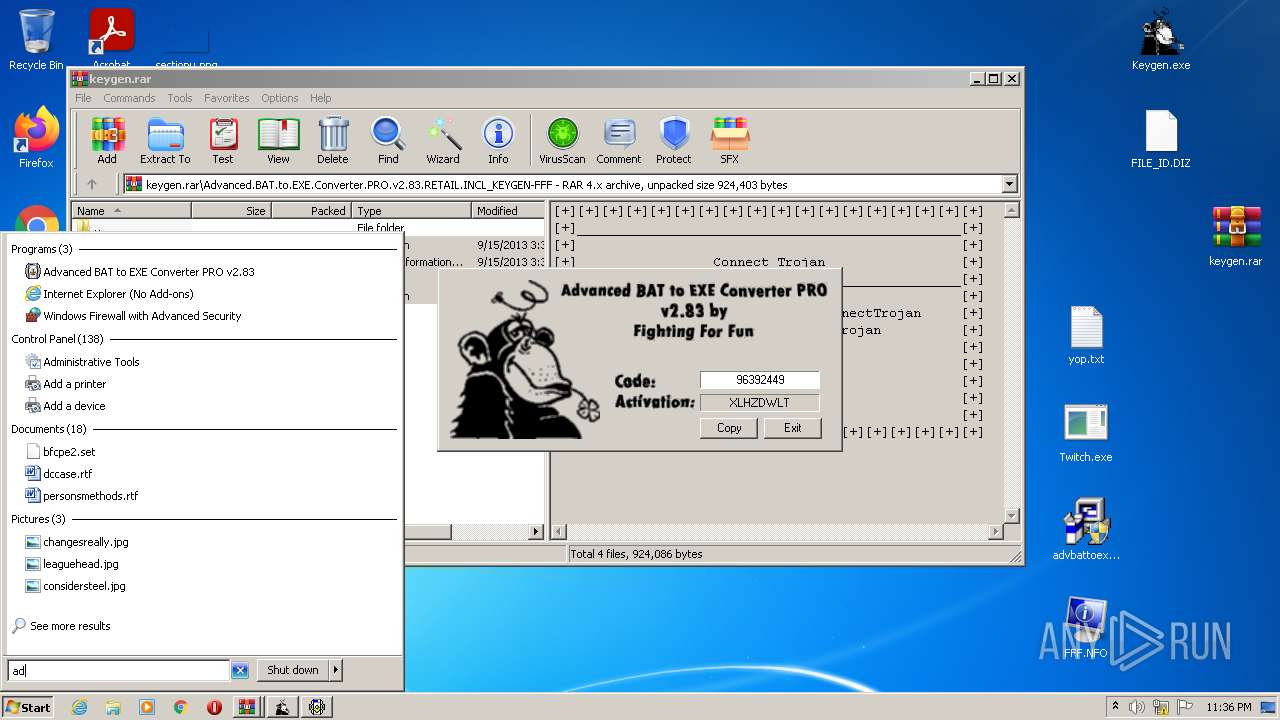The height and width of the screenshot is (720, 1280).
Task: Clear the Start menu search box
Action: (x=240, y=670)
